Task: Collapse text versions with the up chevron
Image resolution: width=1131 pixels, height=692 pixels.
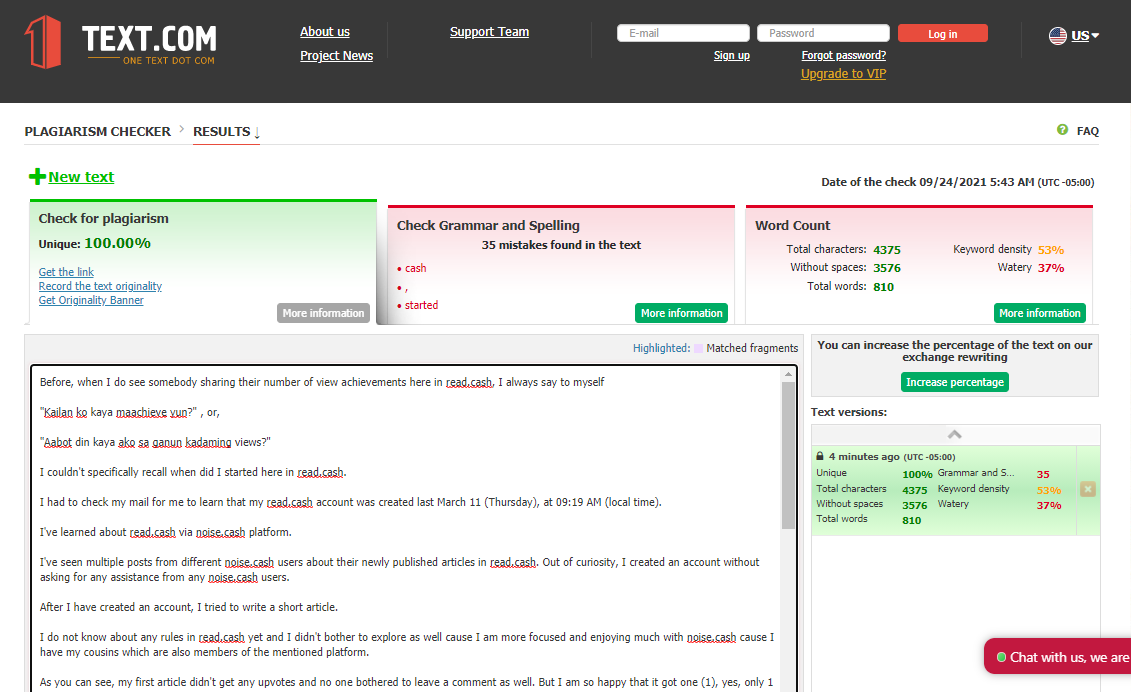Action: (954, 434)
